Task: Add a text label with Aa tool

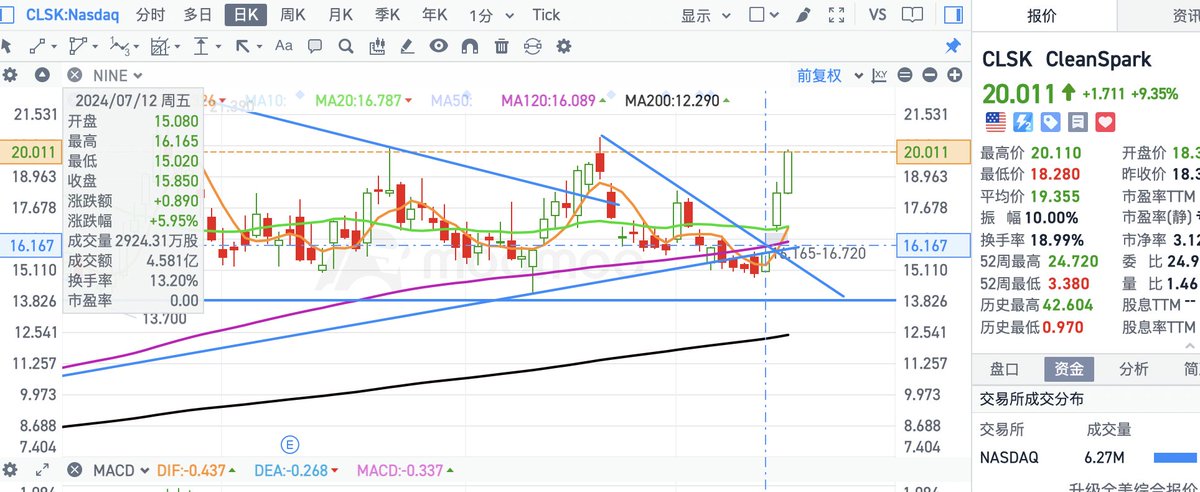Action: click(284, 46)
